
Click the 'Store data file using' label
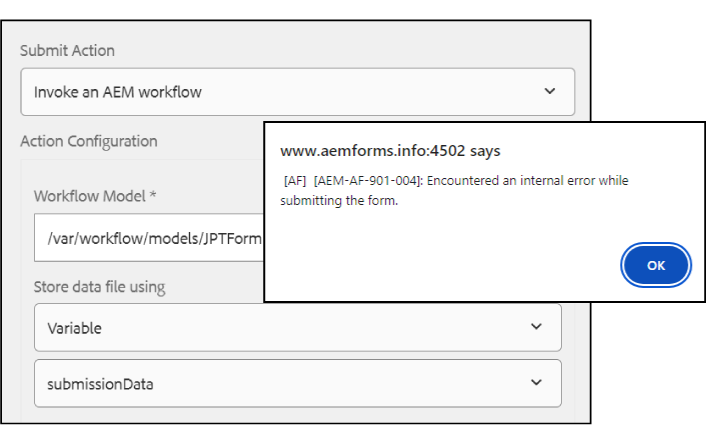tap(99, 287)
